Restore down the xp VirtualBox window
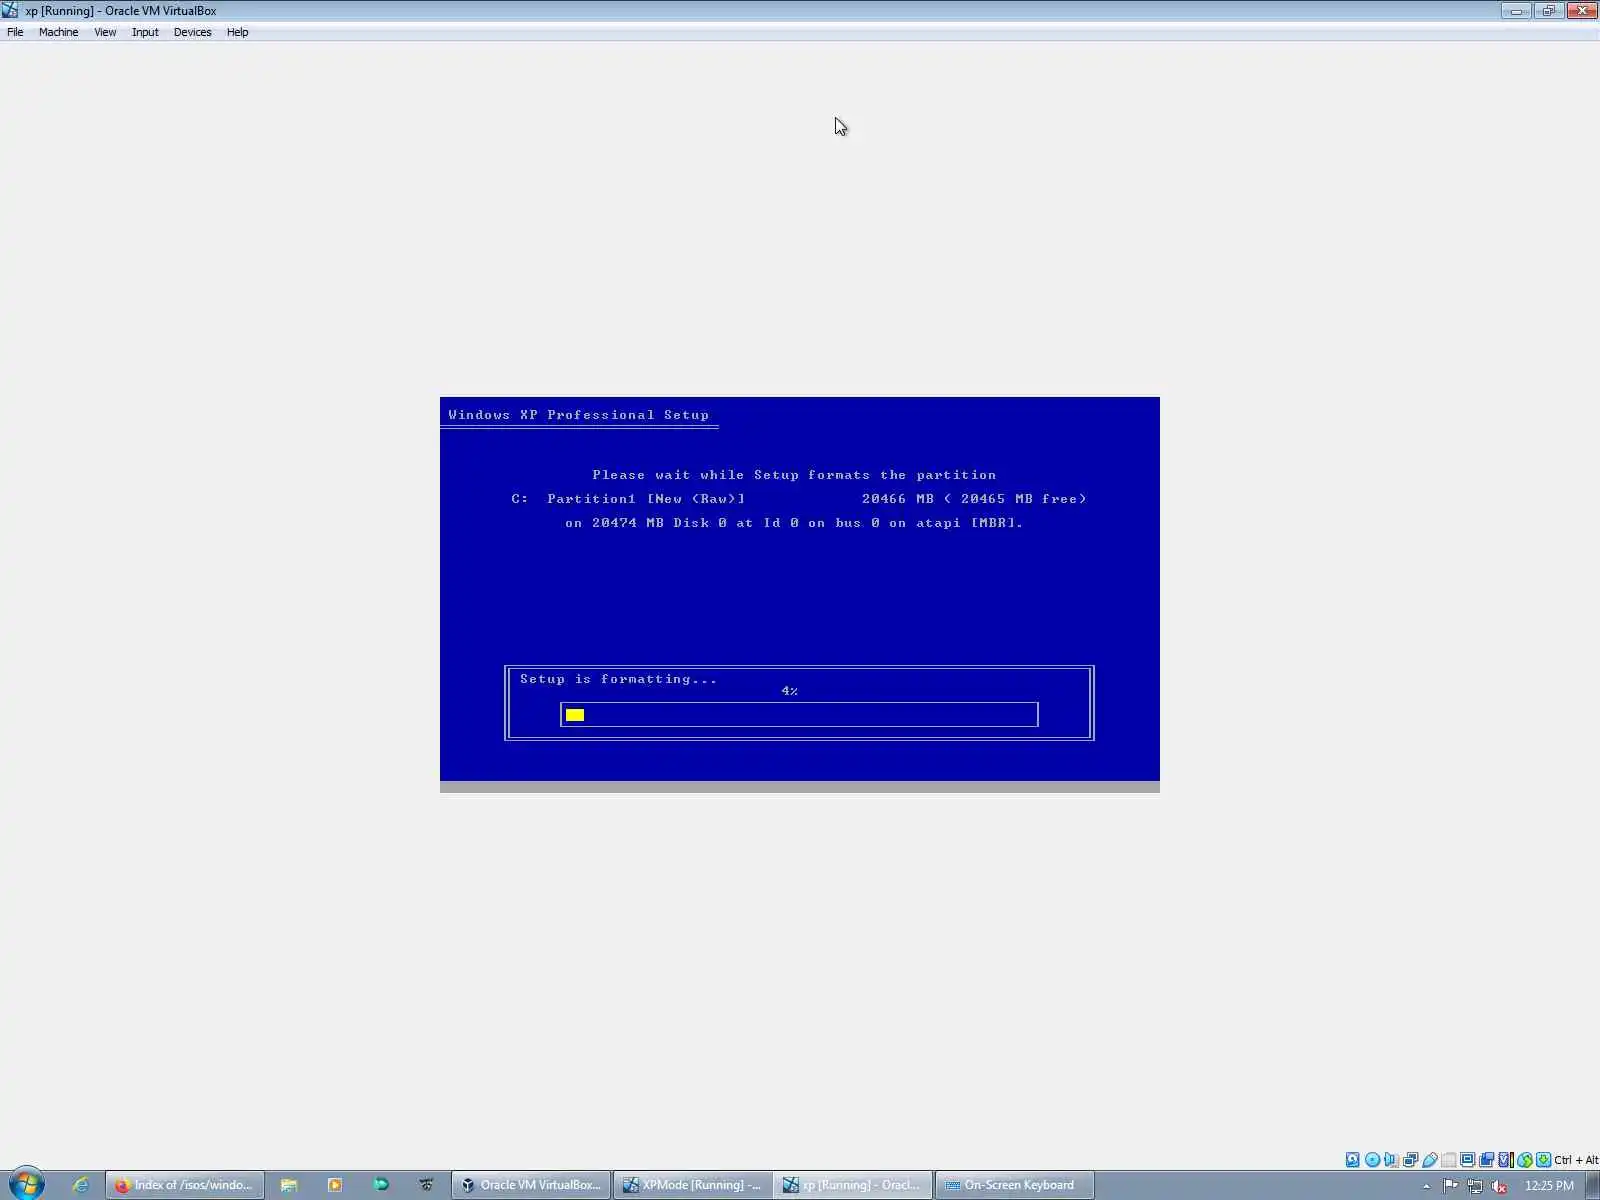 pyautogui.click(x=1548, y=11)
